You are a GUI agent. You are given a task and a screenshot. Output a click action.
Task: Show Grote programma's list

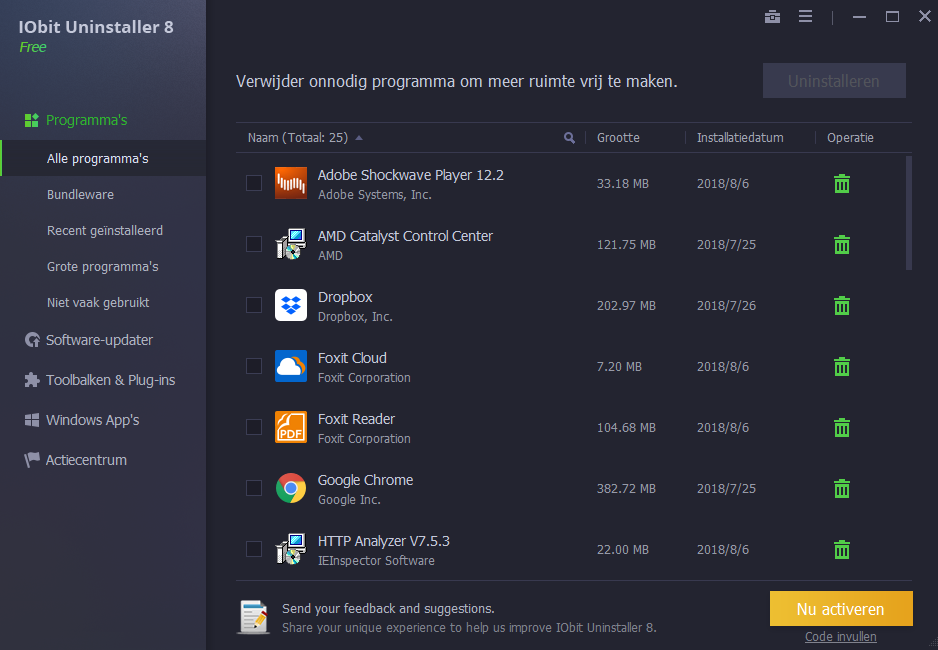103,266
